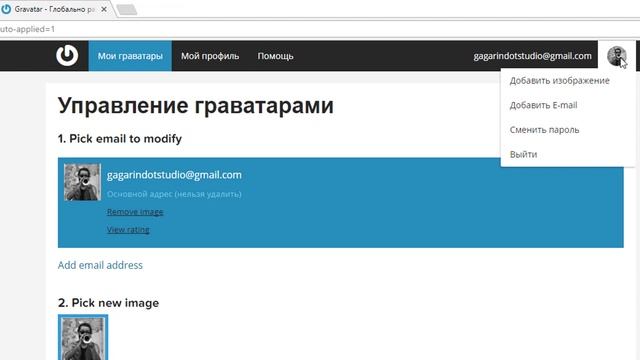Open the View rating link
The height and width of the screenshot is (360, 640).
tap(128, 229)
